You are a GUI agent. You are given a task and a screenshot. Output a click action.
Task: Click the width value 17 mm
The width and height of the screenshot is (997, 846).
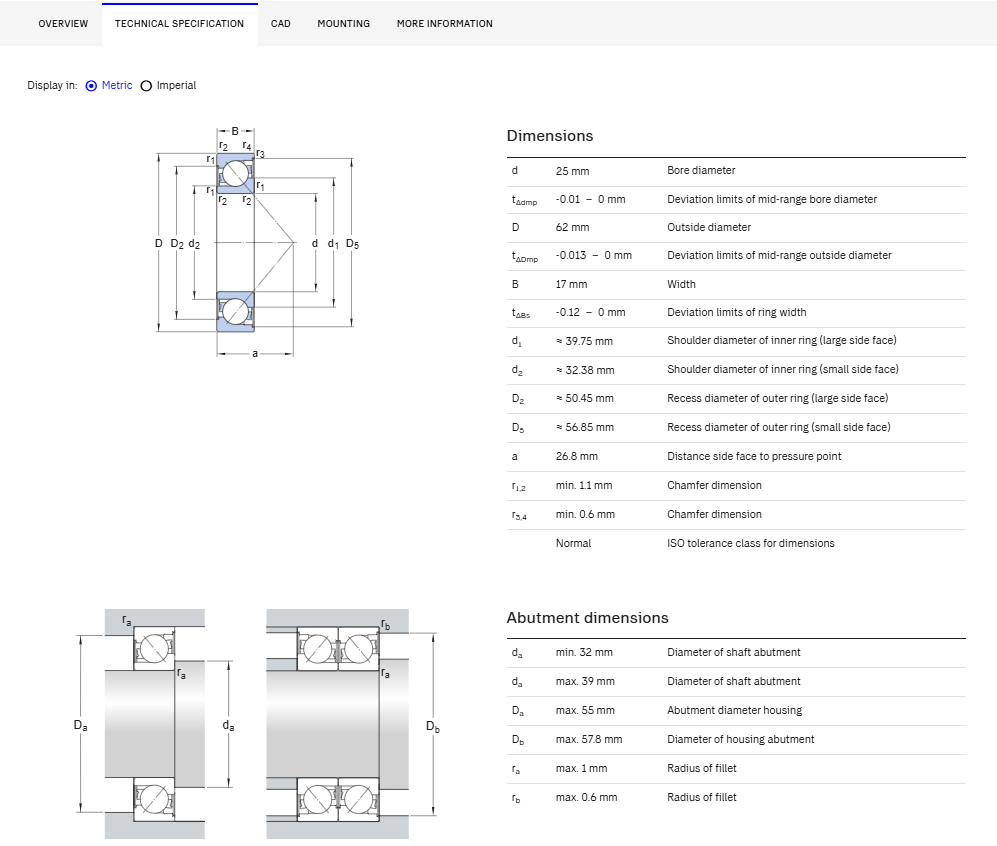[x=571, y=284]
